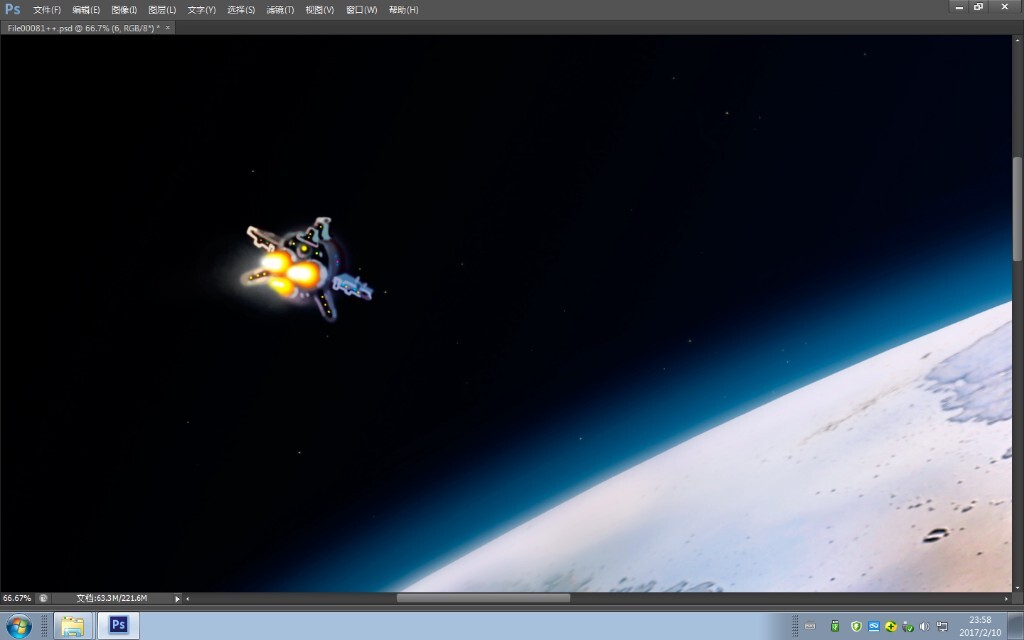Open the 窗口(W) menu
The width and height of the screenshot is (1024, 640).
click(x=361, y=10)
